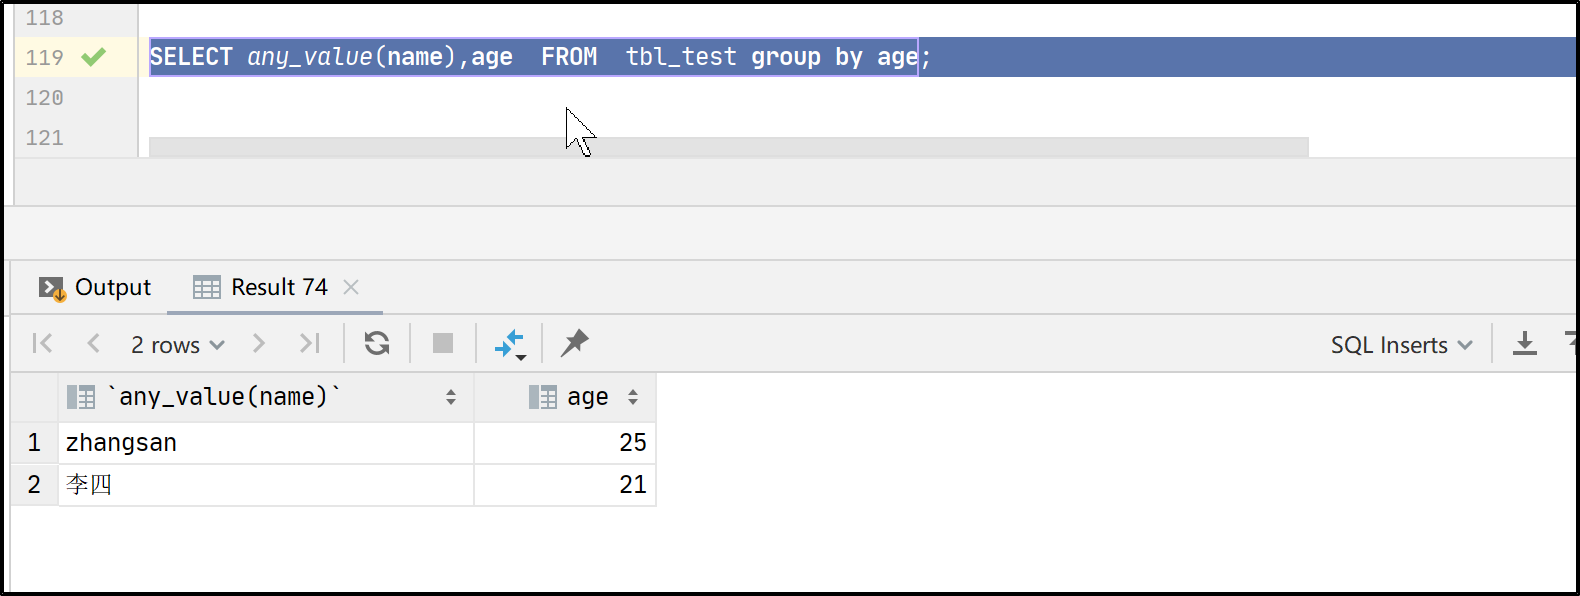
Task: Jump to last page of results
Action: [x=310, y=344]
